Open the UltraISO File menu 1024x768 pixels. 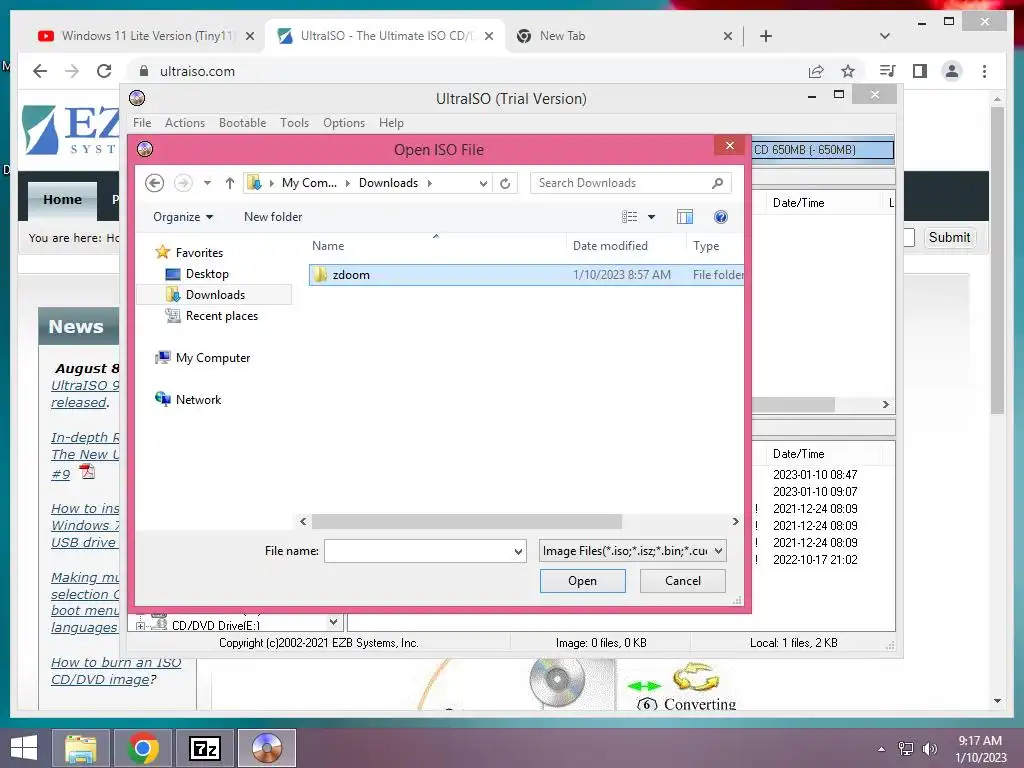(x=142, y=123)
